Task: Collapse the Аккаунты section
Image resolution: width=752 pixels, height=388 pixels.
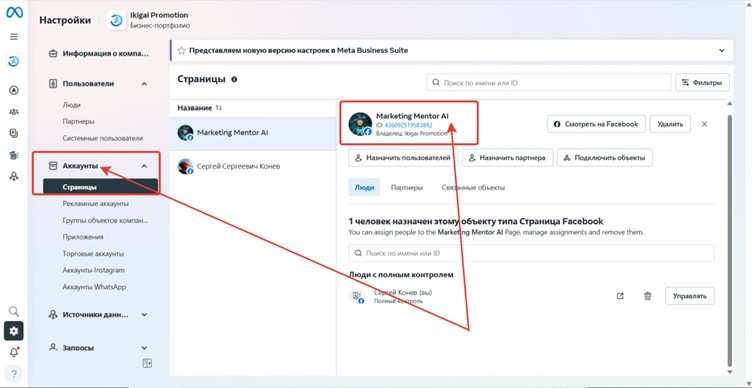Action: pyautogui.click(x=144, y=166)
